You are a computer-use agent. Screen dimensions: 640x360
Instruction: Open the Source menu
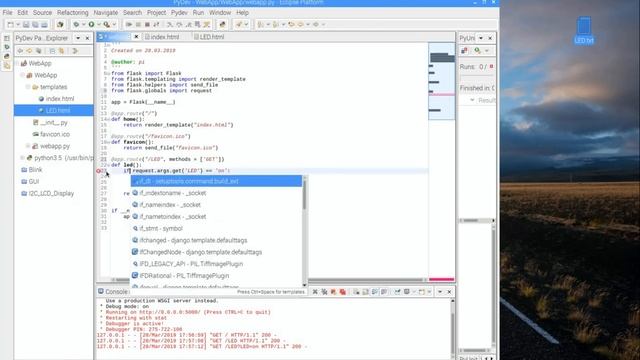tap(42, 13)
